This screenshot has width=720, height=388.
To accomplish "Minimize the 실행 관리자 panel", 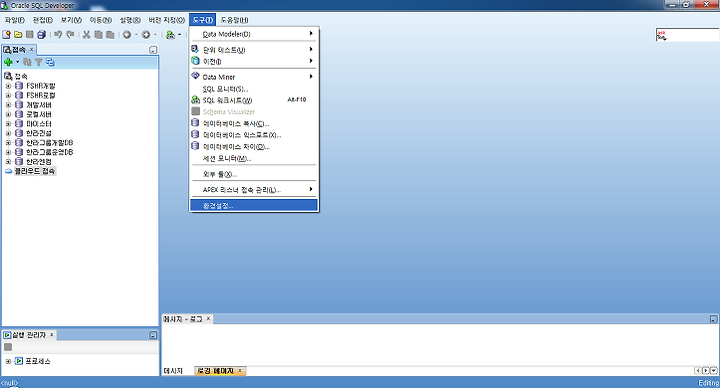I will [153, 335].
